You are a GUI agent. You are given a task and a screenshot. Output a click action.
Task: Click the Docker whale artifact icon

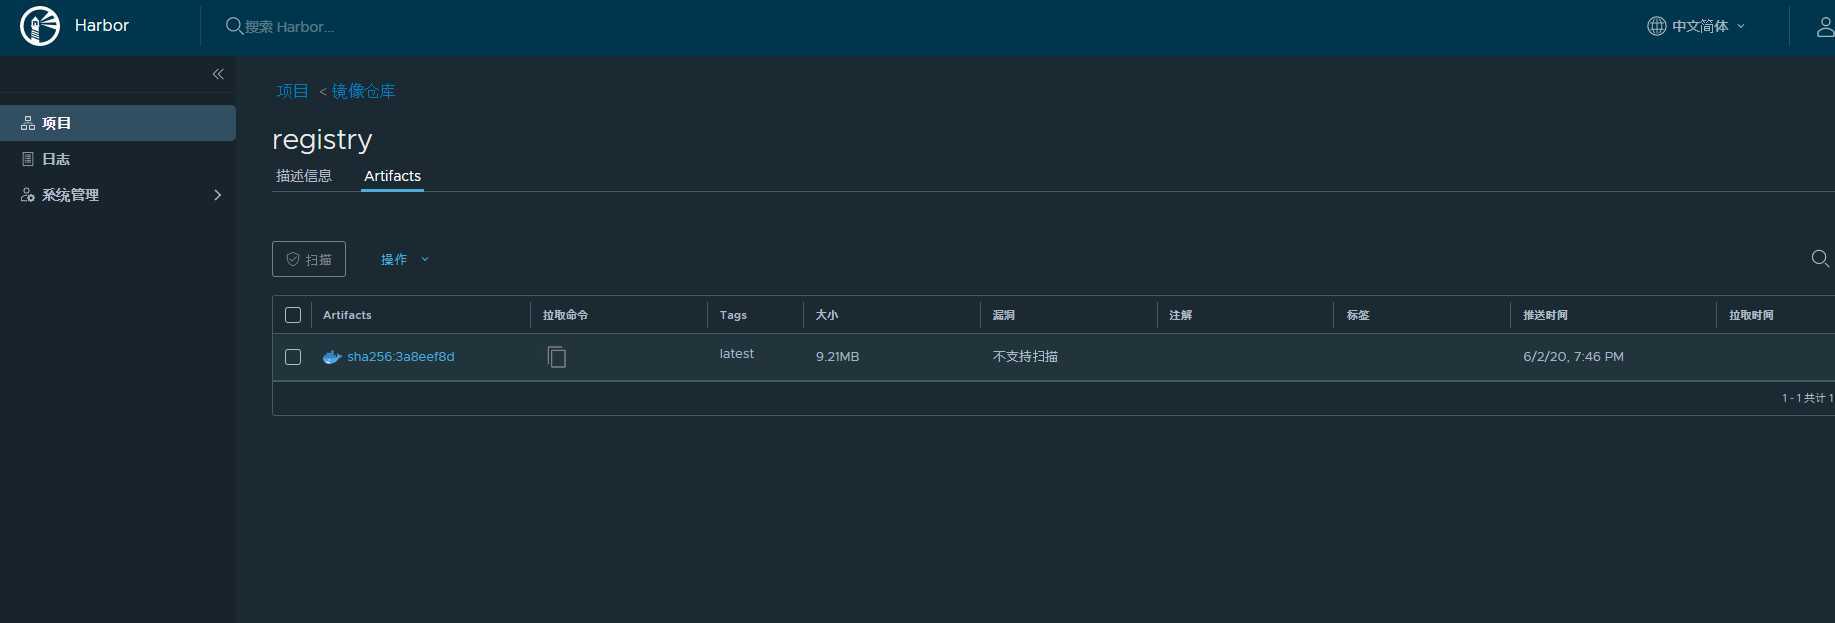pos(332,357)
